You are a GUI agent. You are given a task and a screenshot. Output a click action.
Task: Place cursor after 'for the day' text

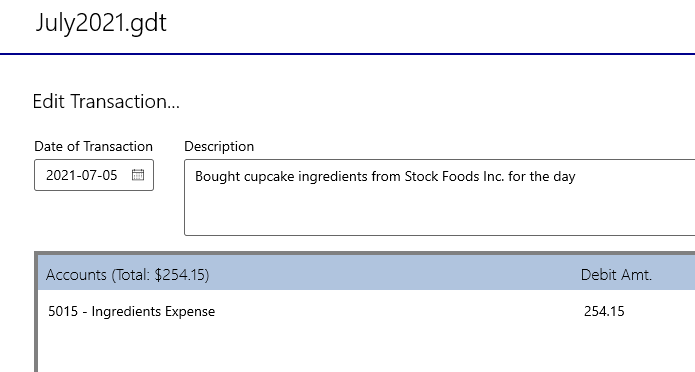[x=577, y=176]
